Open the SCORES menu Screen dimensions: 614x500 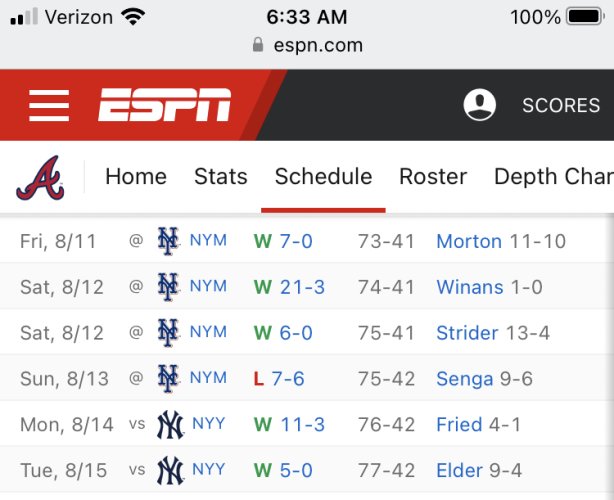click(561, 105)
